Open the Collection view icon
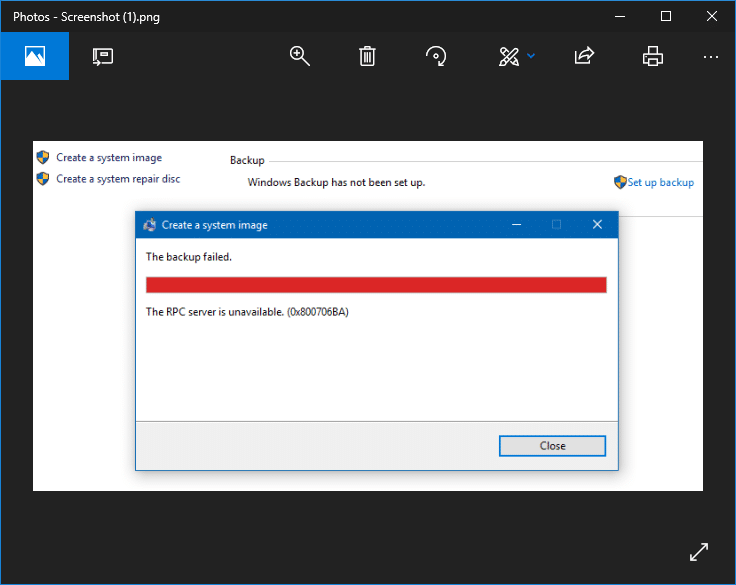736x585 pixels. pos(35,56)
